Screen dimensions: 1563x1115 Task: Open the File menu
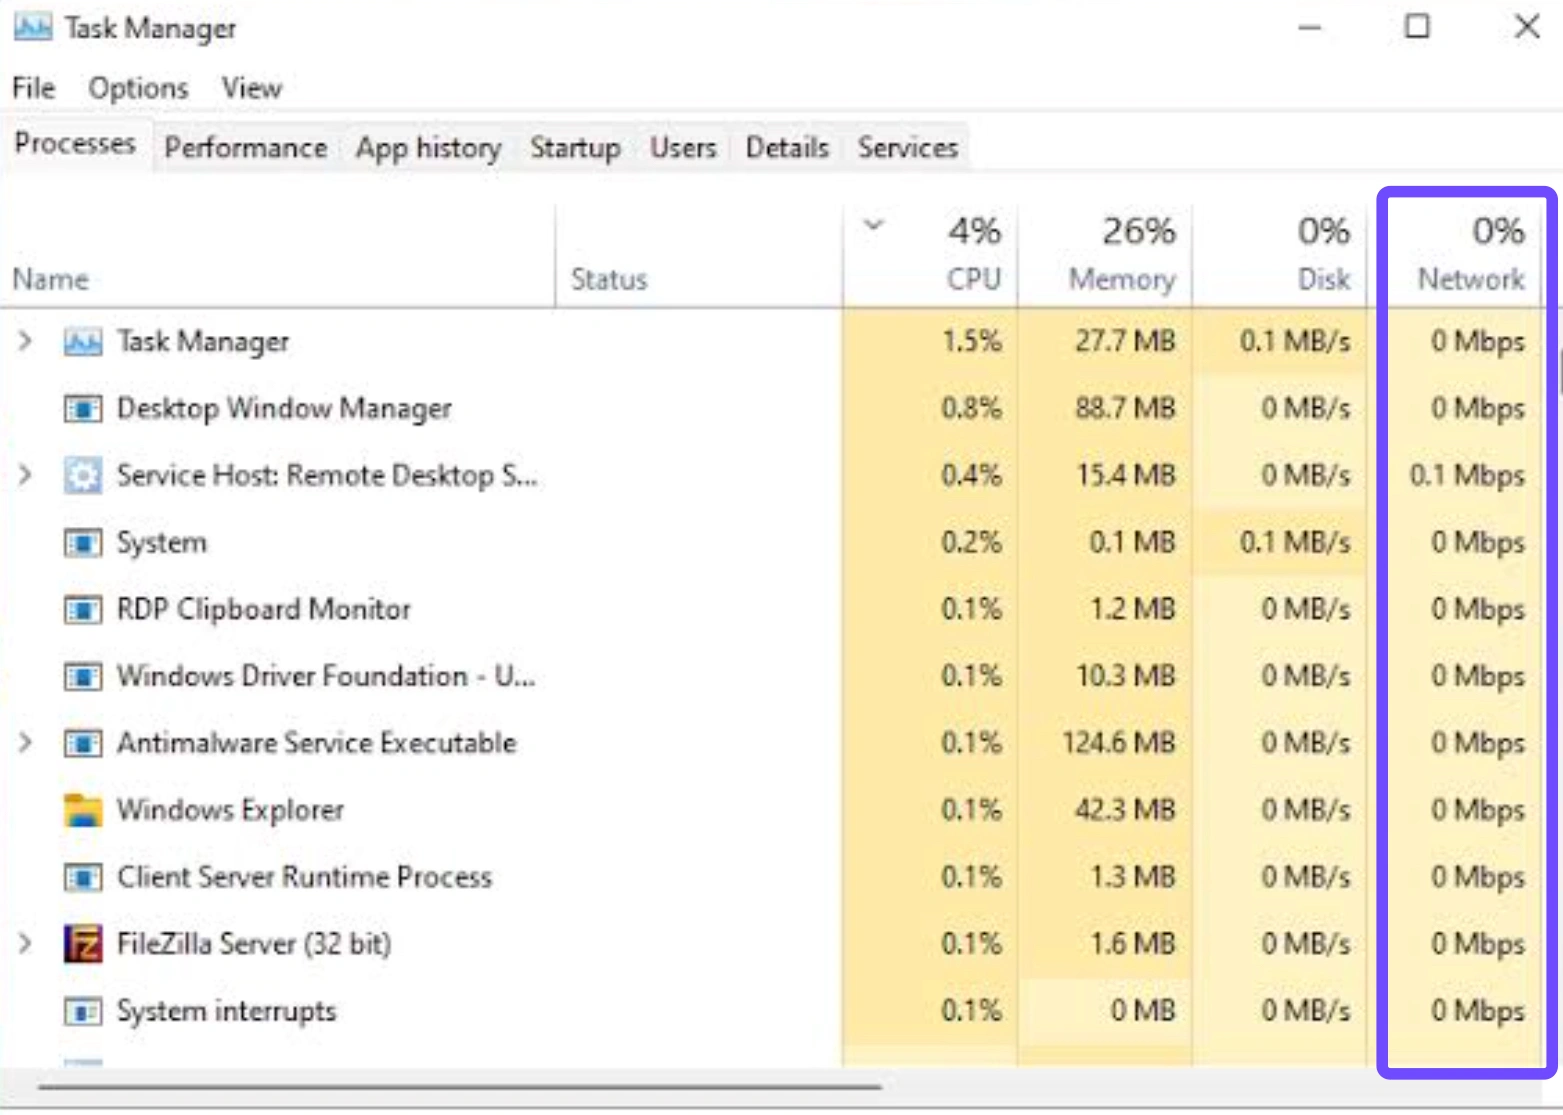coord(33,88)
